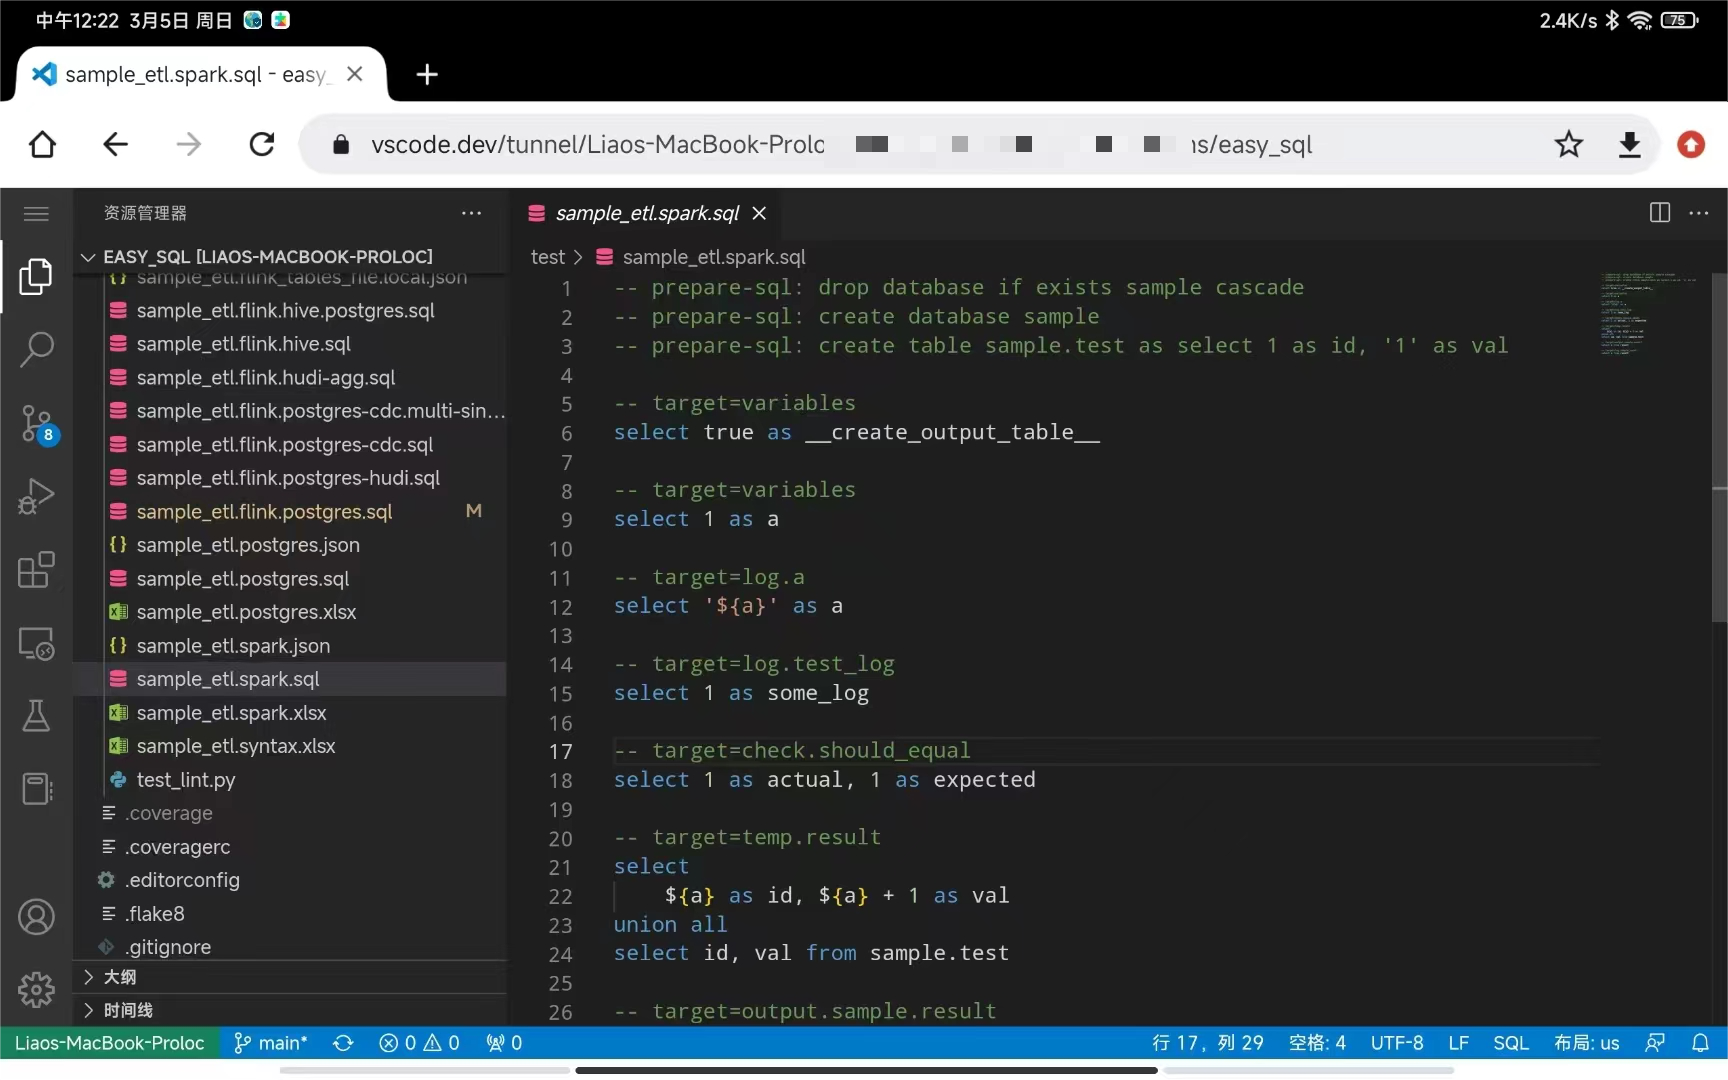Open the Source Control view

pos(36,424)
